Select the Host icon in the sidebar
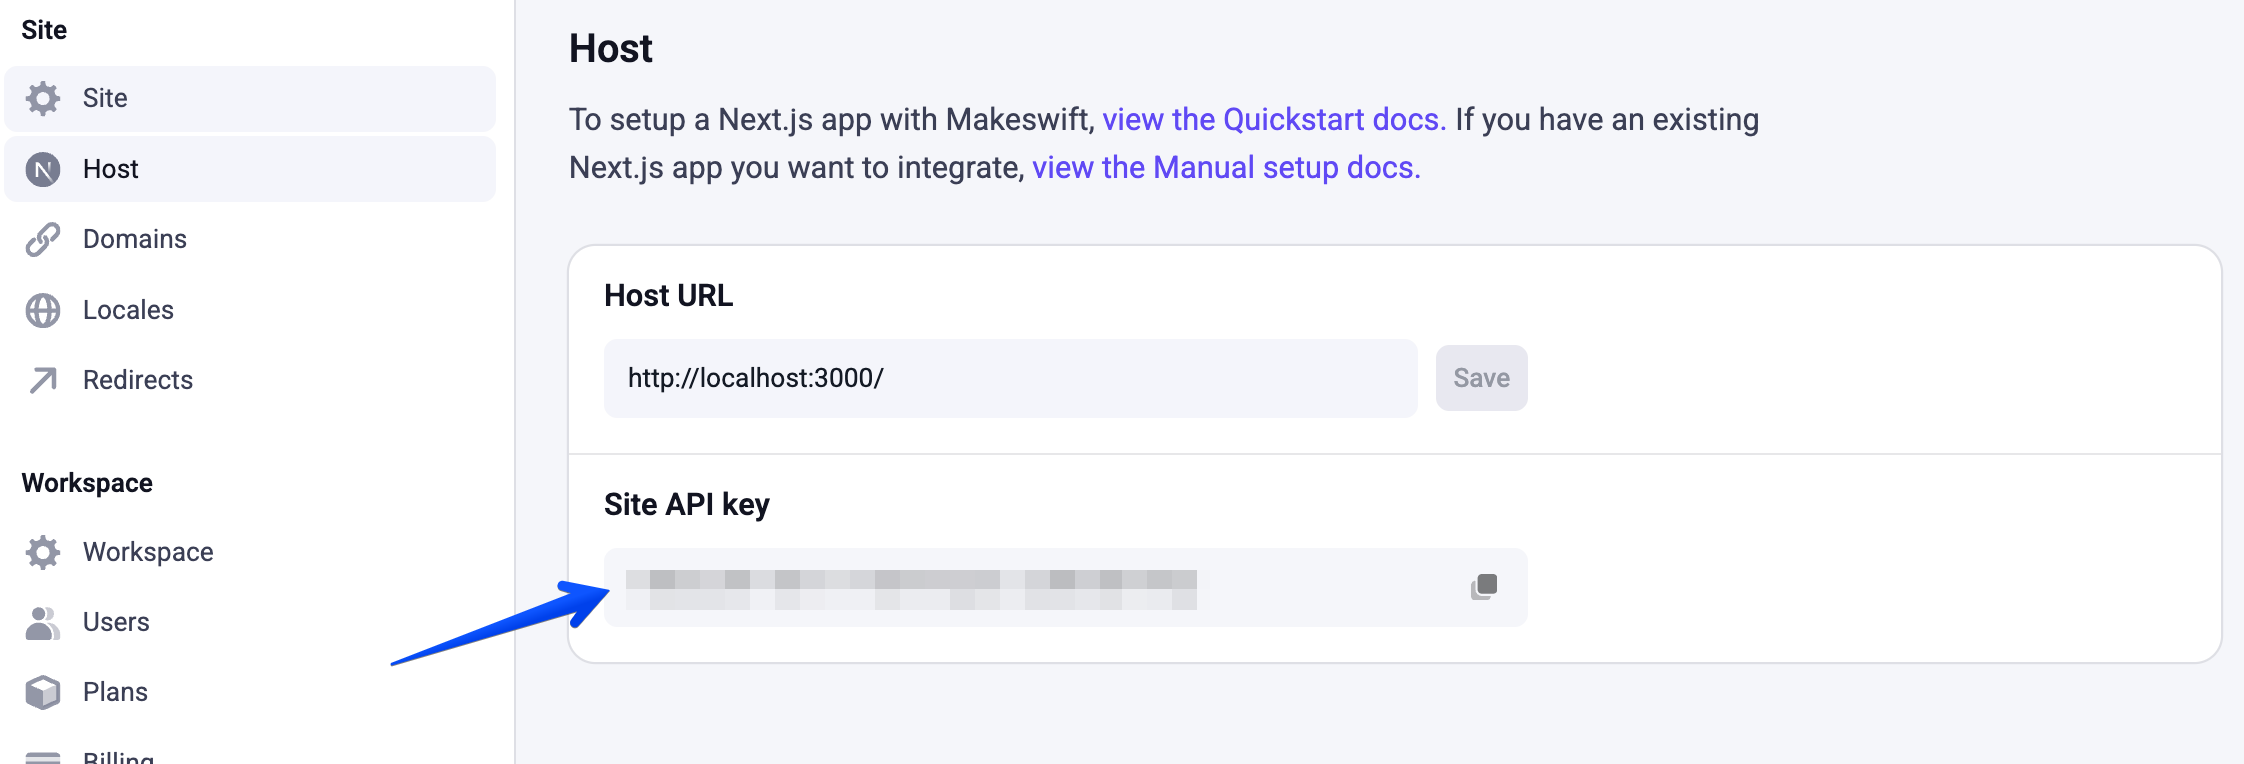2244x764 pixels. 42,168
